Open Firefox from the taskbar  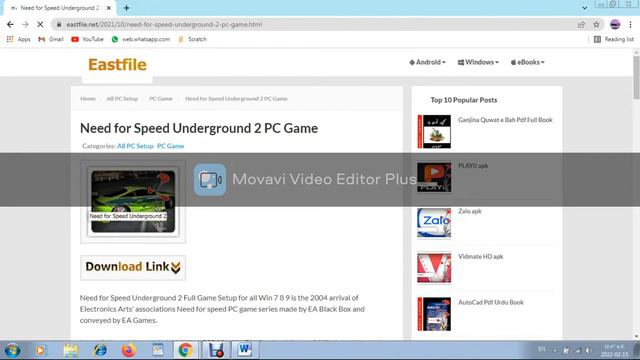pyautogui.click(x=129, y=350)
